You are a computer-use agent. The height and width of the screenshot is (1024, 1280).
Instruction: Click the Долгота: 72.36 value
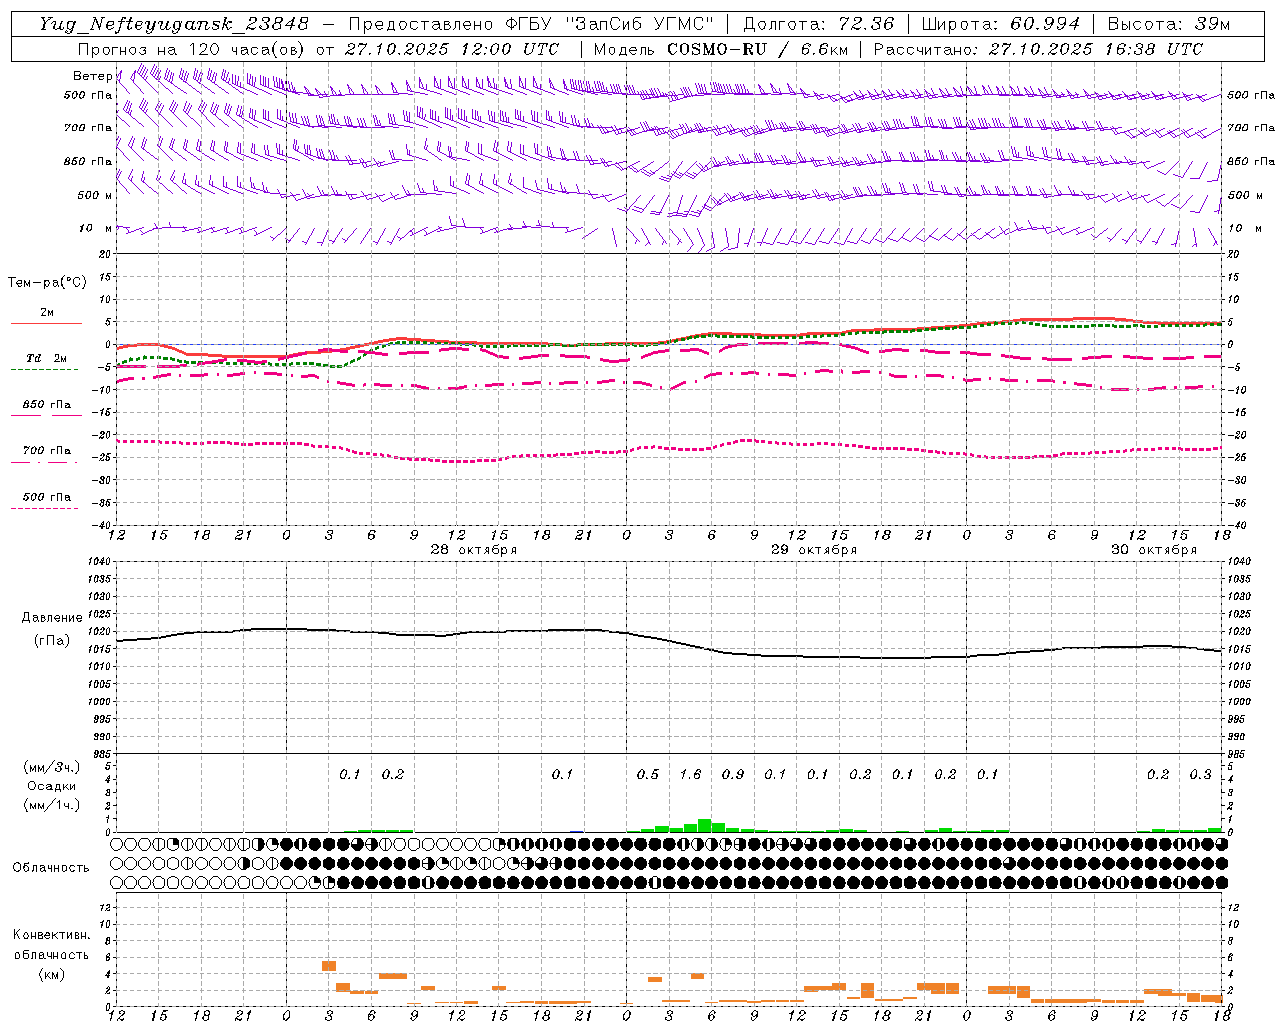tap(818, 24)
